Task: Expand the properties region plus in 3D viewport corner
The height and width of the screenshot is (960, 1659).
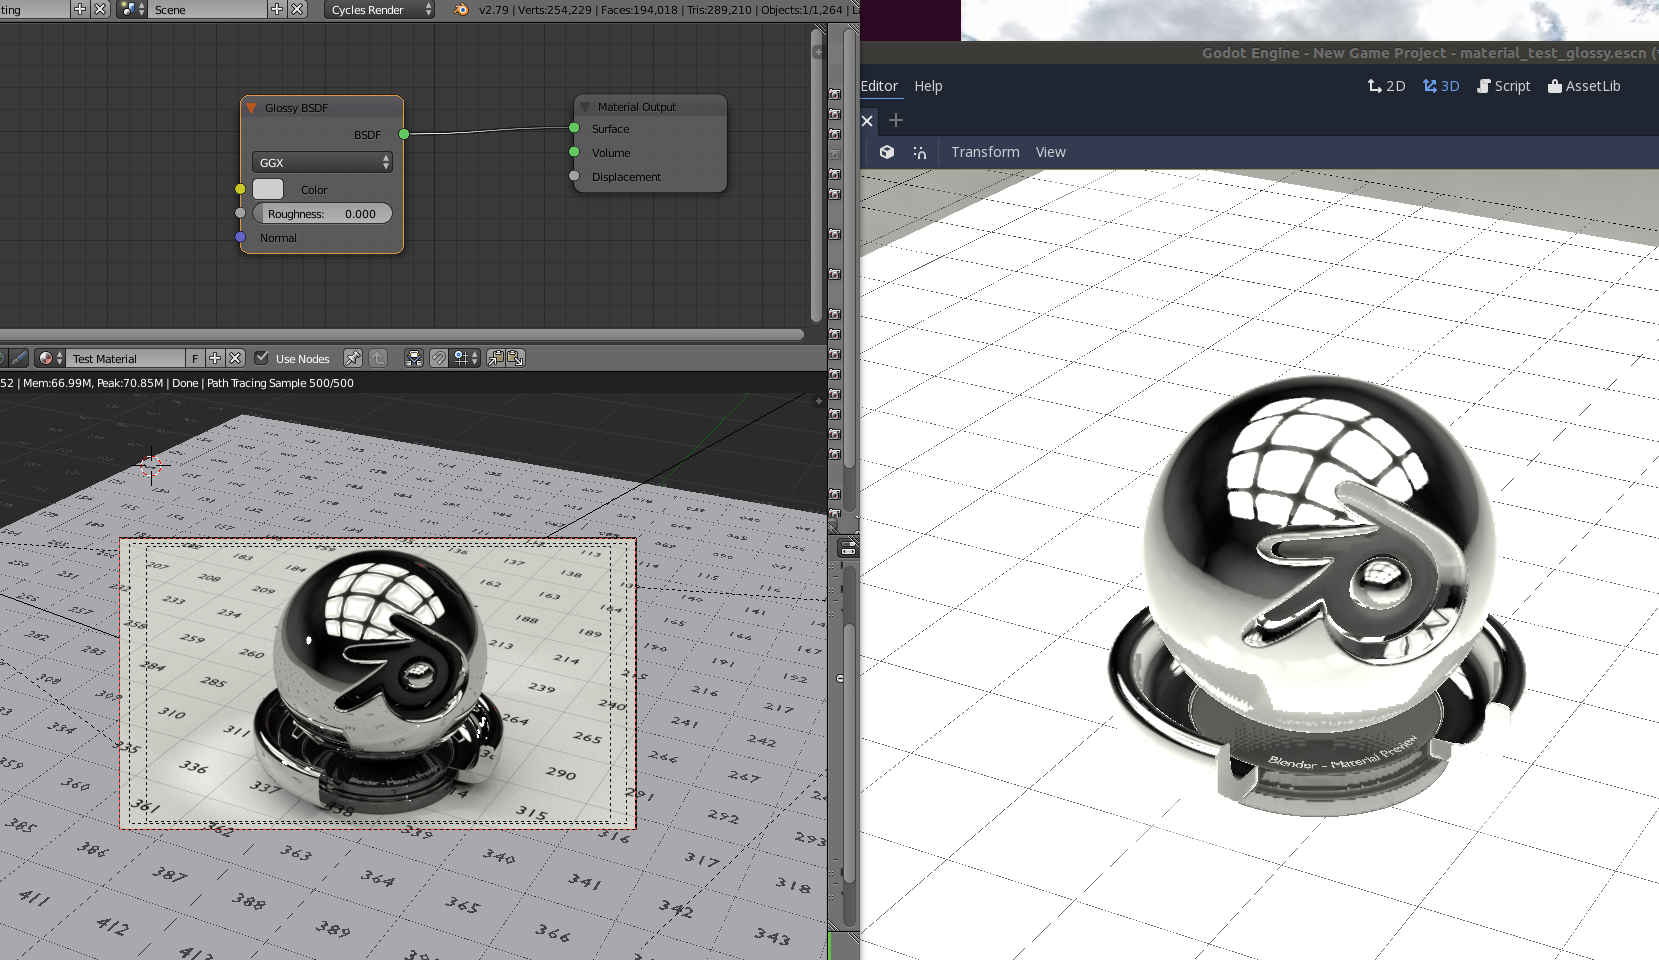Action: [819, 401]
